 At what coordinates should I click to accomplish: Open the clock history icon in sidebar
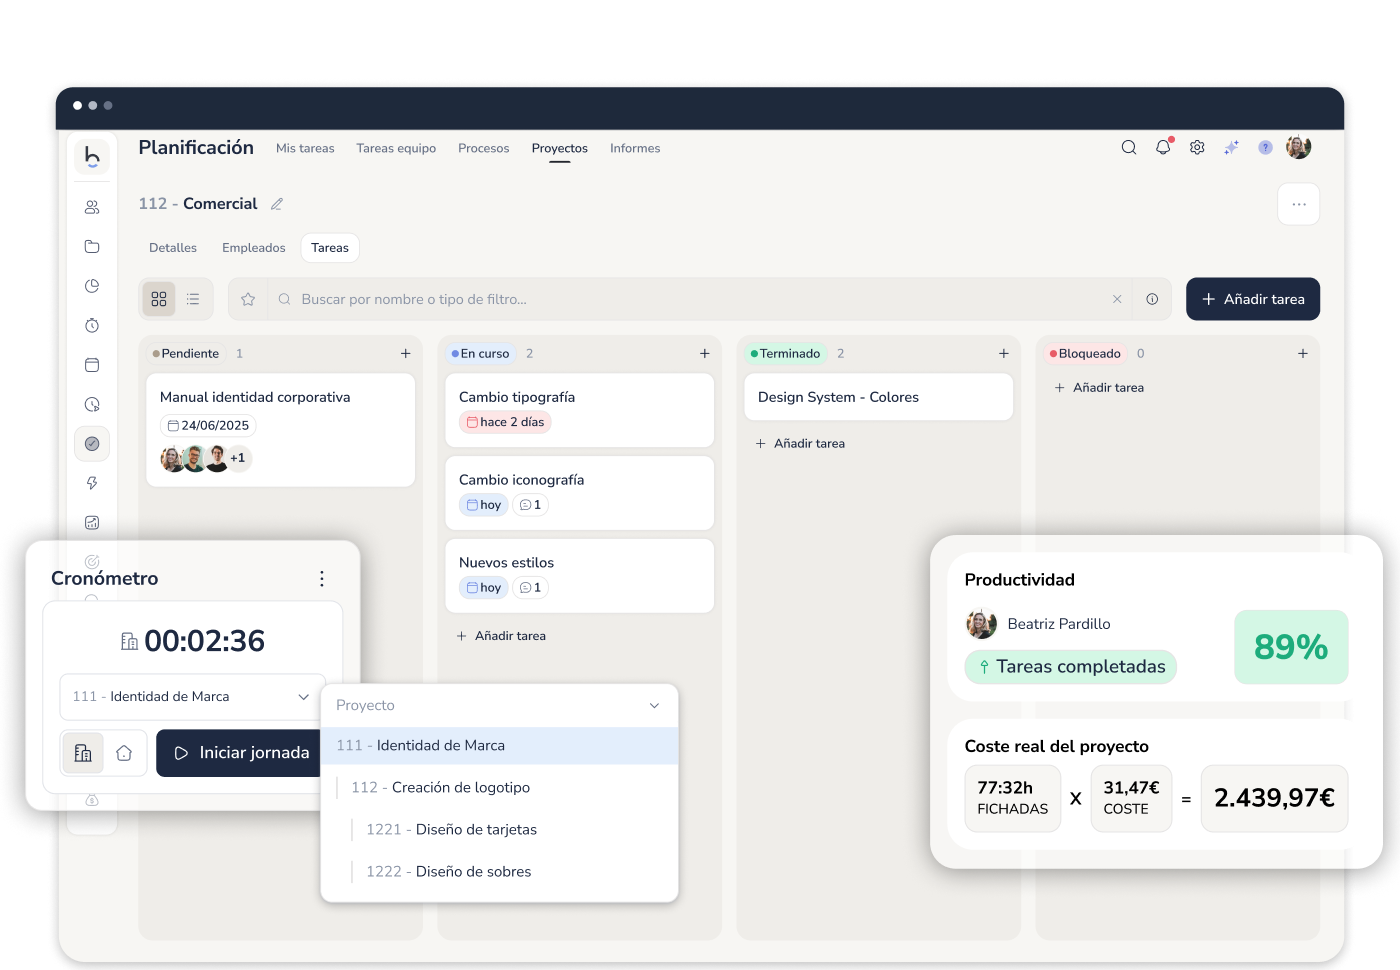tap(92, 404)
